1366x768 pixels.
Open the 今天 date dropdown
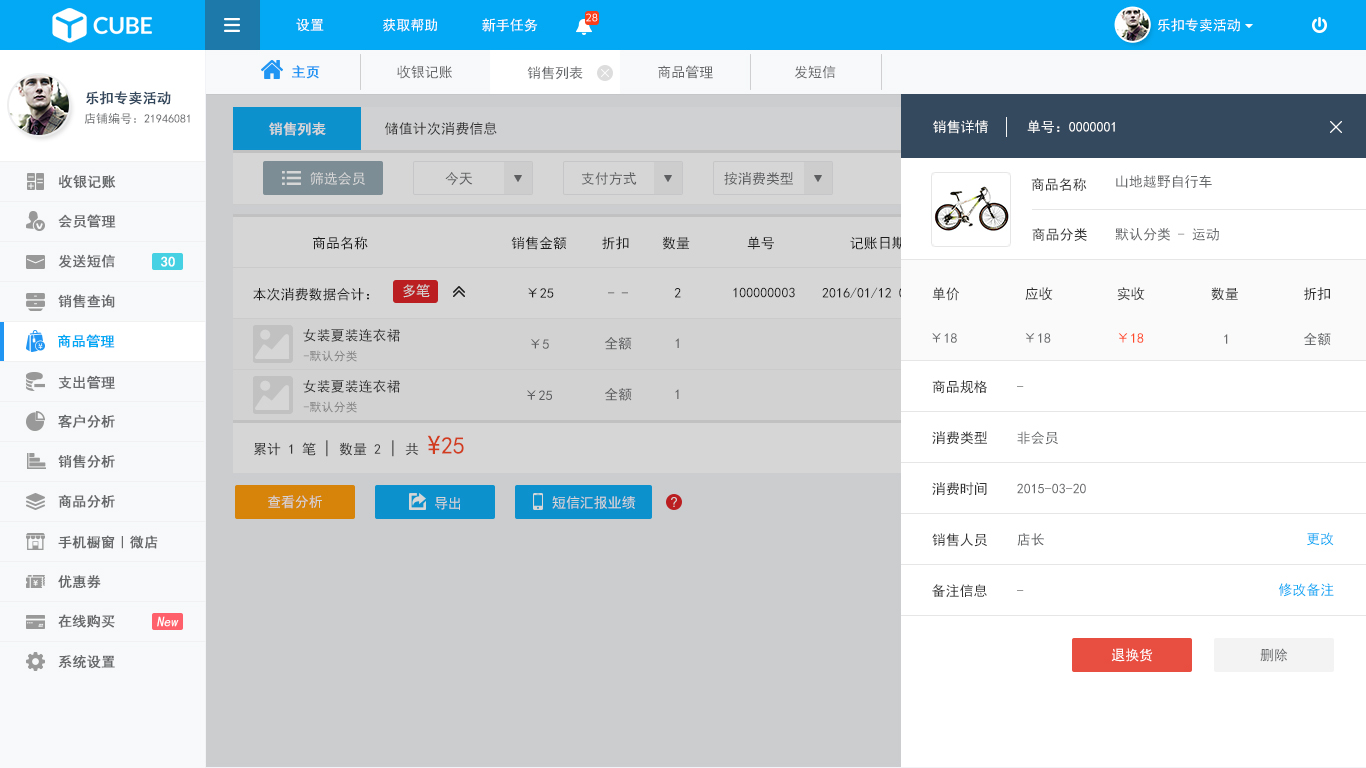click(473, 178)
